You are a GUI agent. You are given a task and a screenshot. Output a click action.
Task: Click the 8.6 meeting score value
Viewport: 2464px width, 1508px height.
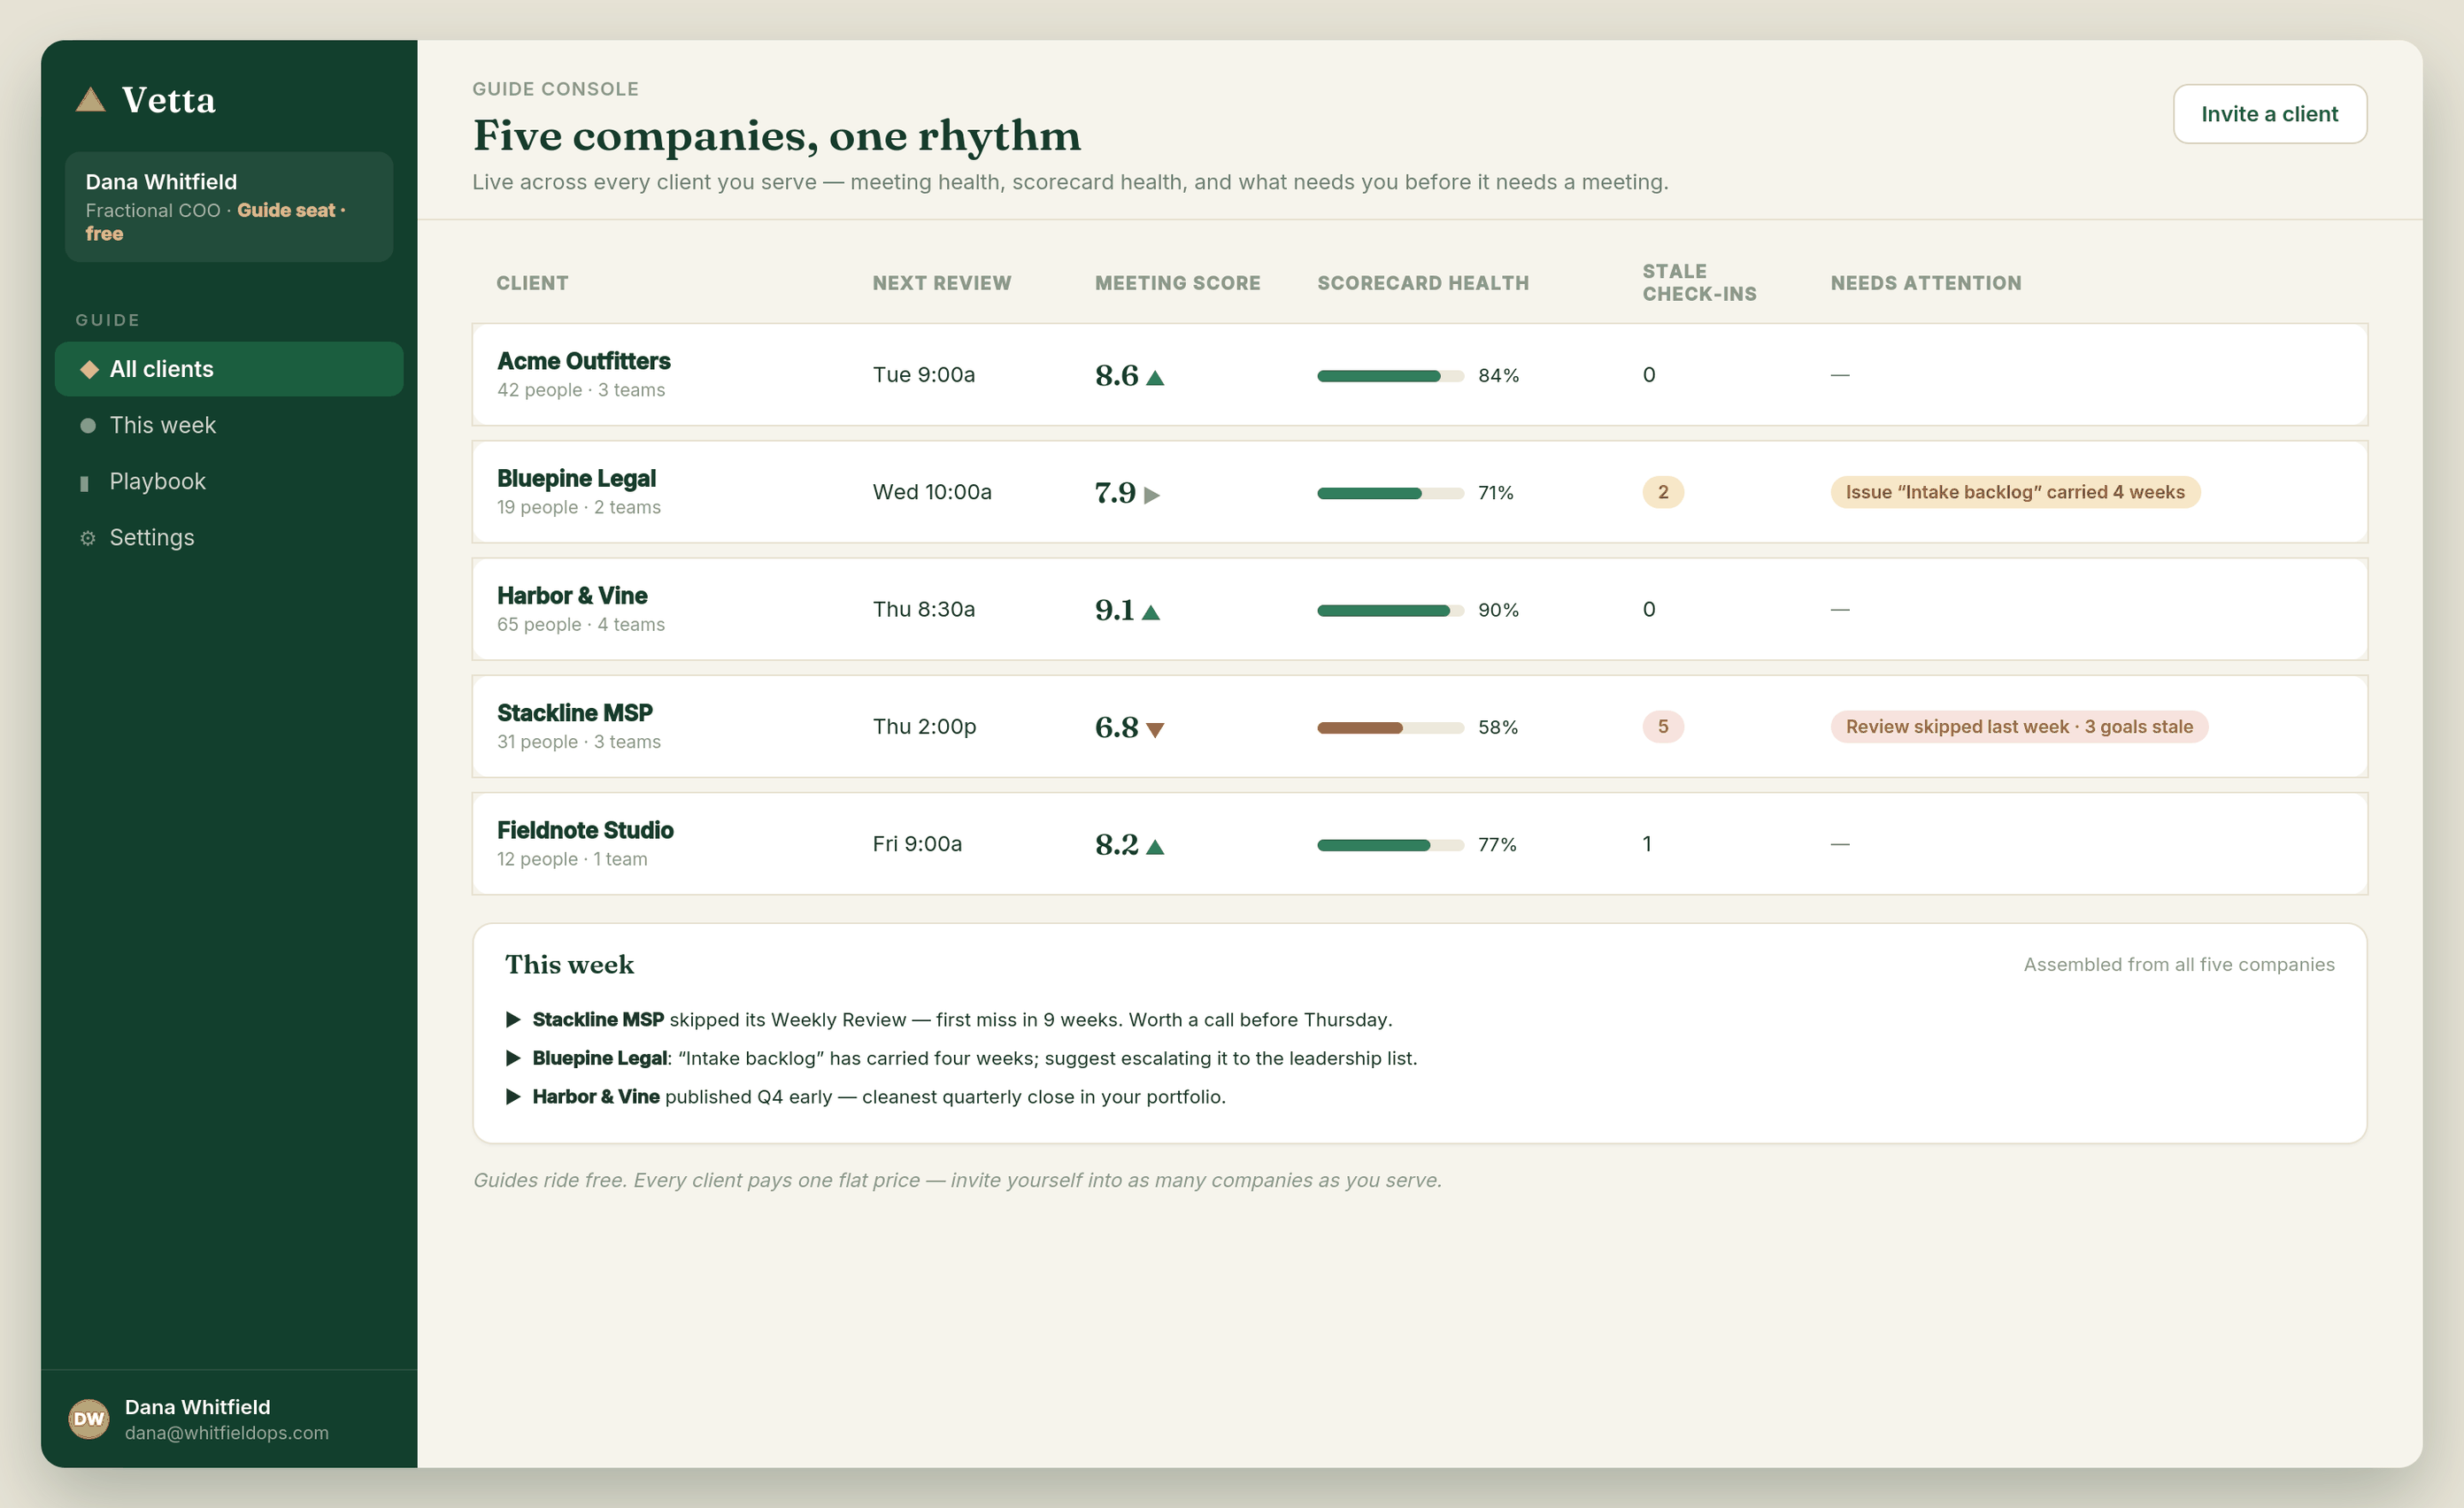[1116, 375]
